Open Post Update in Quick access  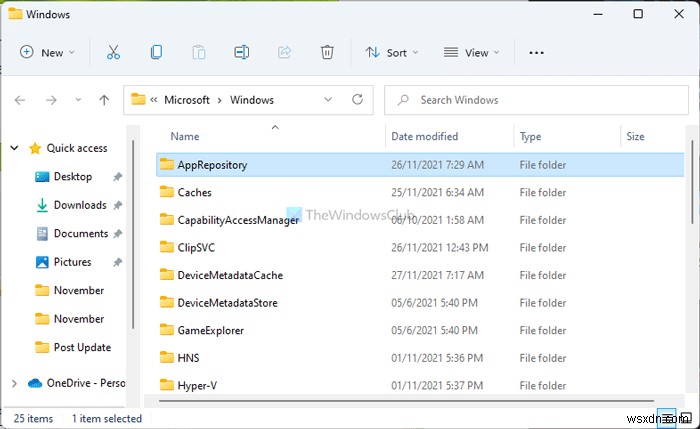click(x=82, y=347)
